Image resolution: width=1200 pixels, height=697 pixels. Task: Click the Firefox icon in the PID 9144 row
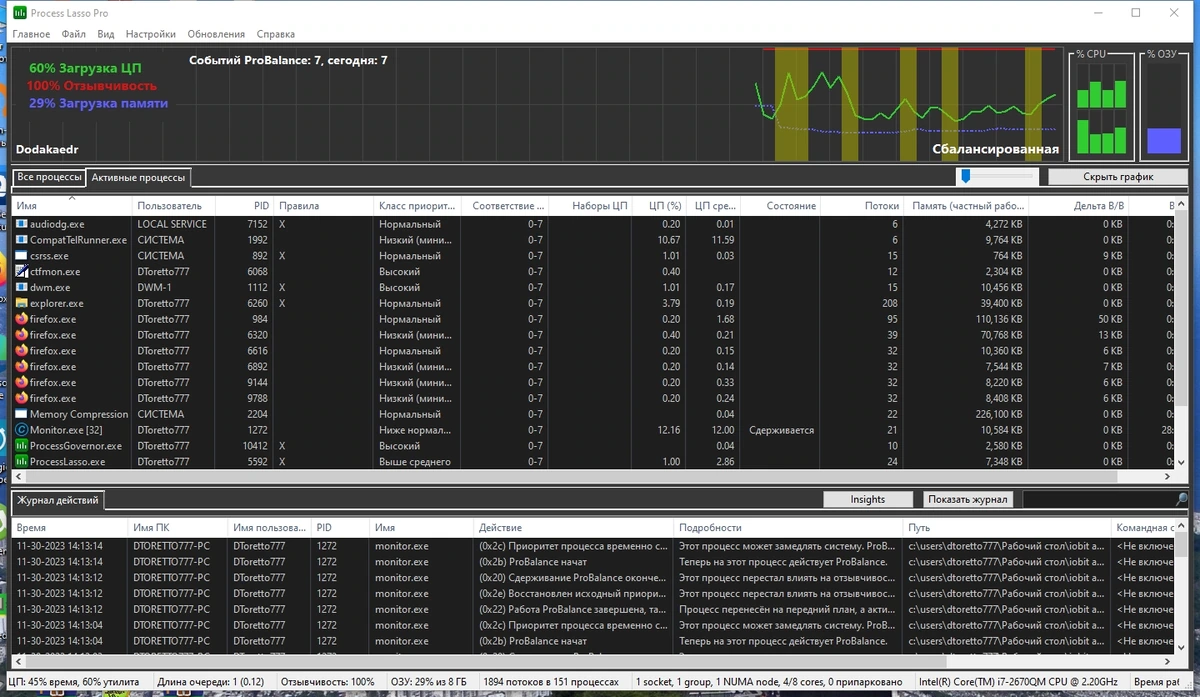pos(21,383)
